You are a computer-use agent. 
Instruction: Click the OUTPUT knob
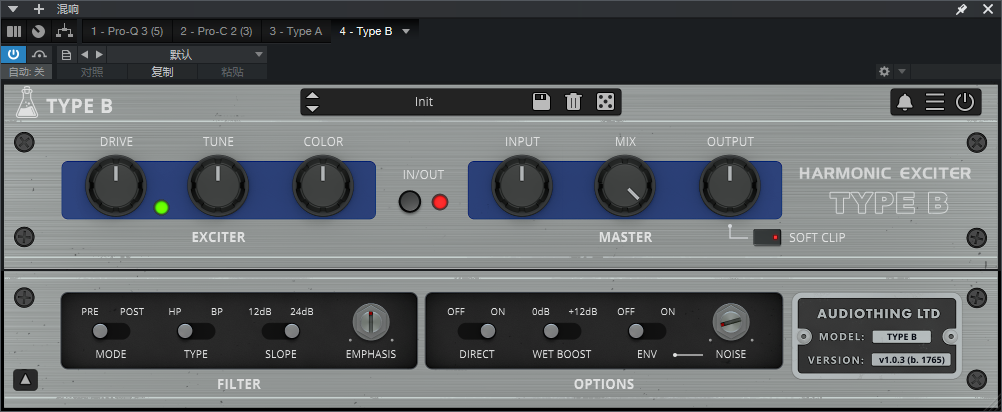730,185
